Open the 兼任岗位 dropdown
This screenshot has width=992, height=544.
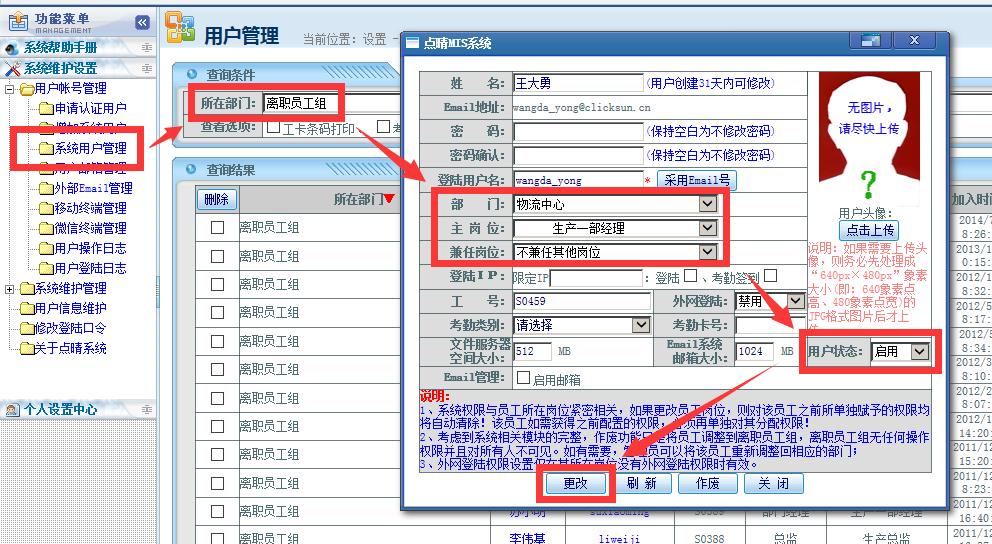pyautogui.click(x=615, y=252)
